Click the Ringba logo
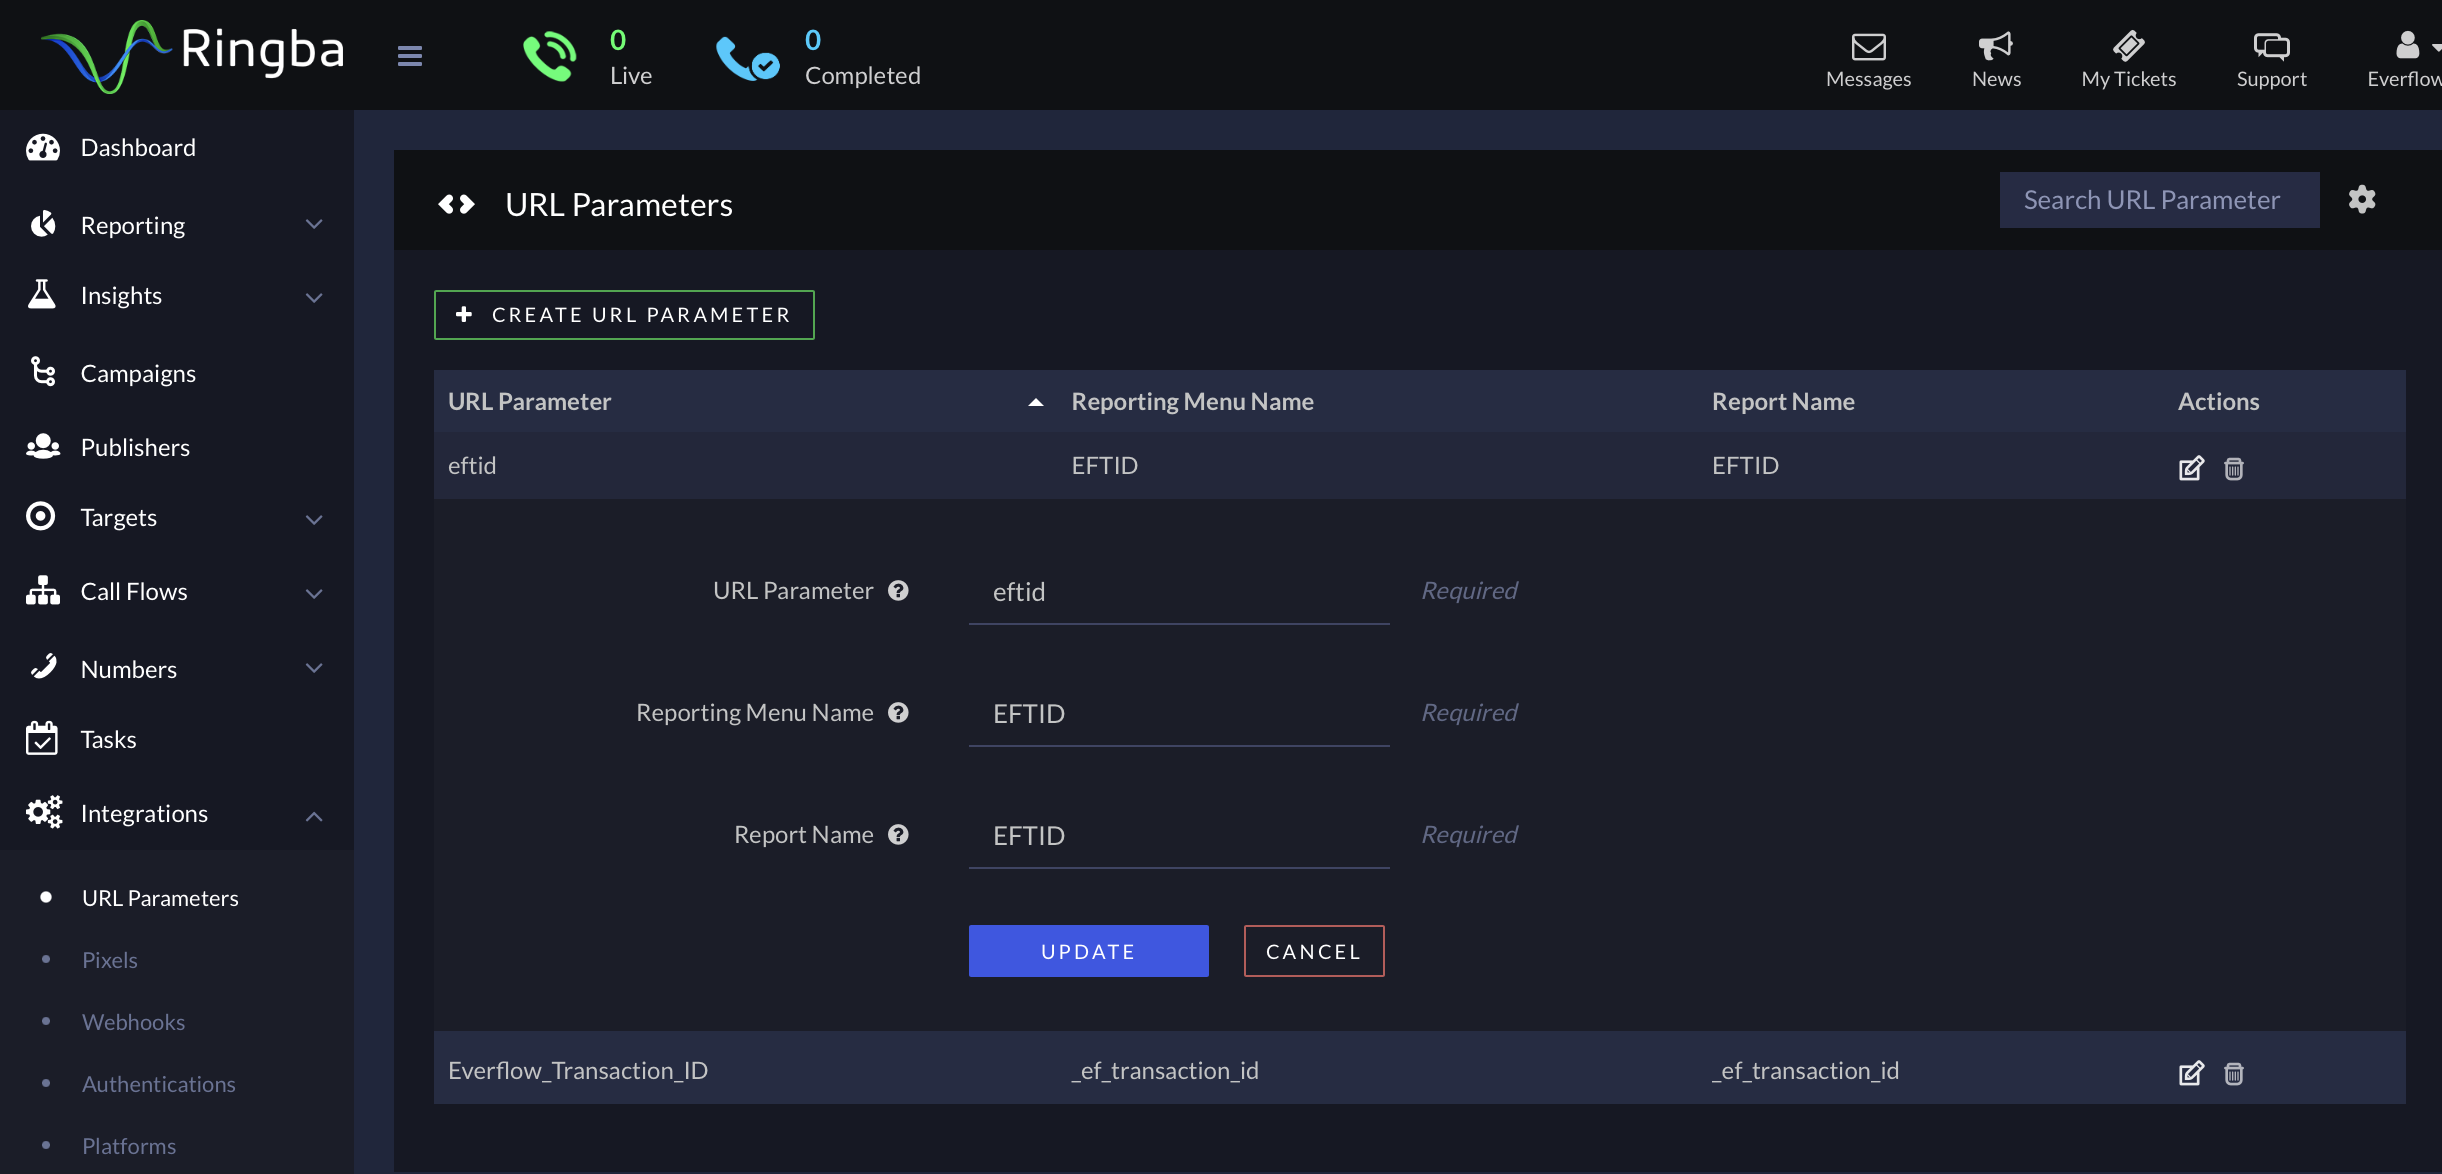 tap(193, 55)
